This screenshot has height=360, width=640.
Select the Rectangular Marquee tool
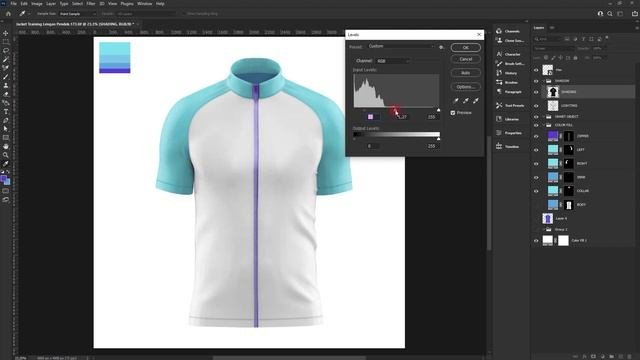click(6, 42)
